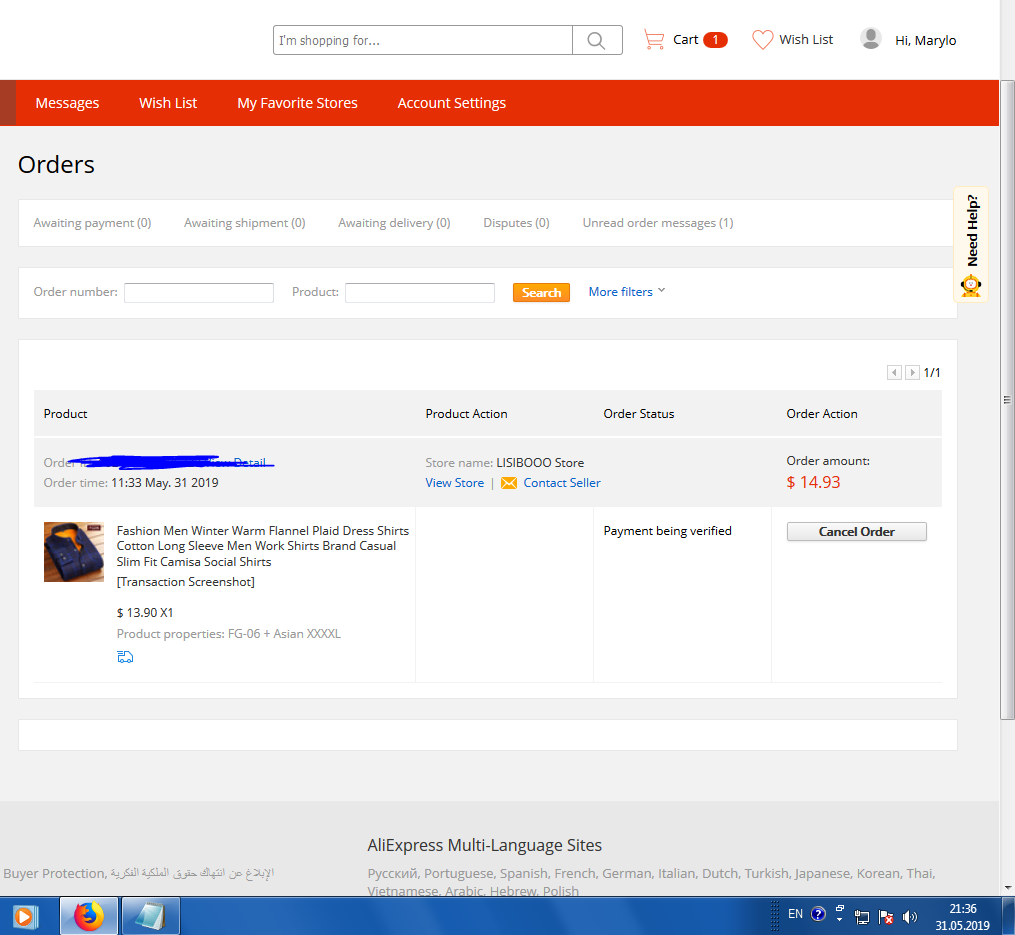Click the main 'I'm shopping for' search field

(x=423, y=40)
